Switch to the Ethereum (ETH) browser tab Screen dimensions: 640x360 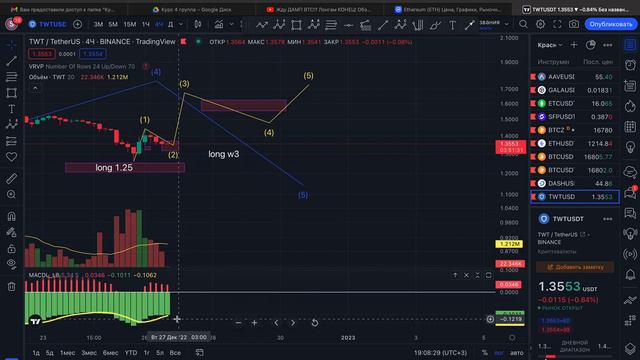[x=448, y=9]
